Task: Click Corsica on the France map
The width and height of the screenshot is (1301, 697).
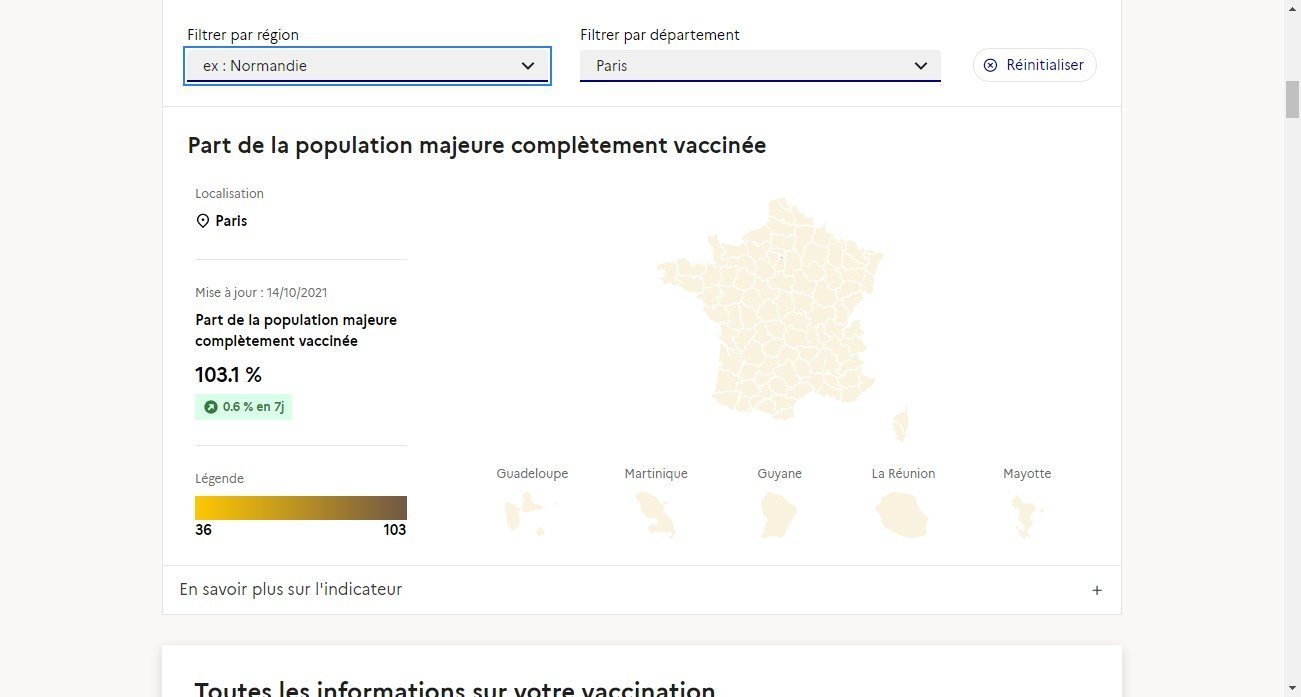Action: pos(901,424)
